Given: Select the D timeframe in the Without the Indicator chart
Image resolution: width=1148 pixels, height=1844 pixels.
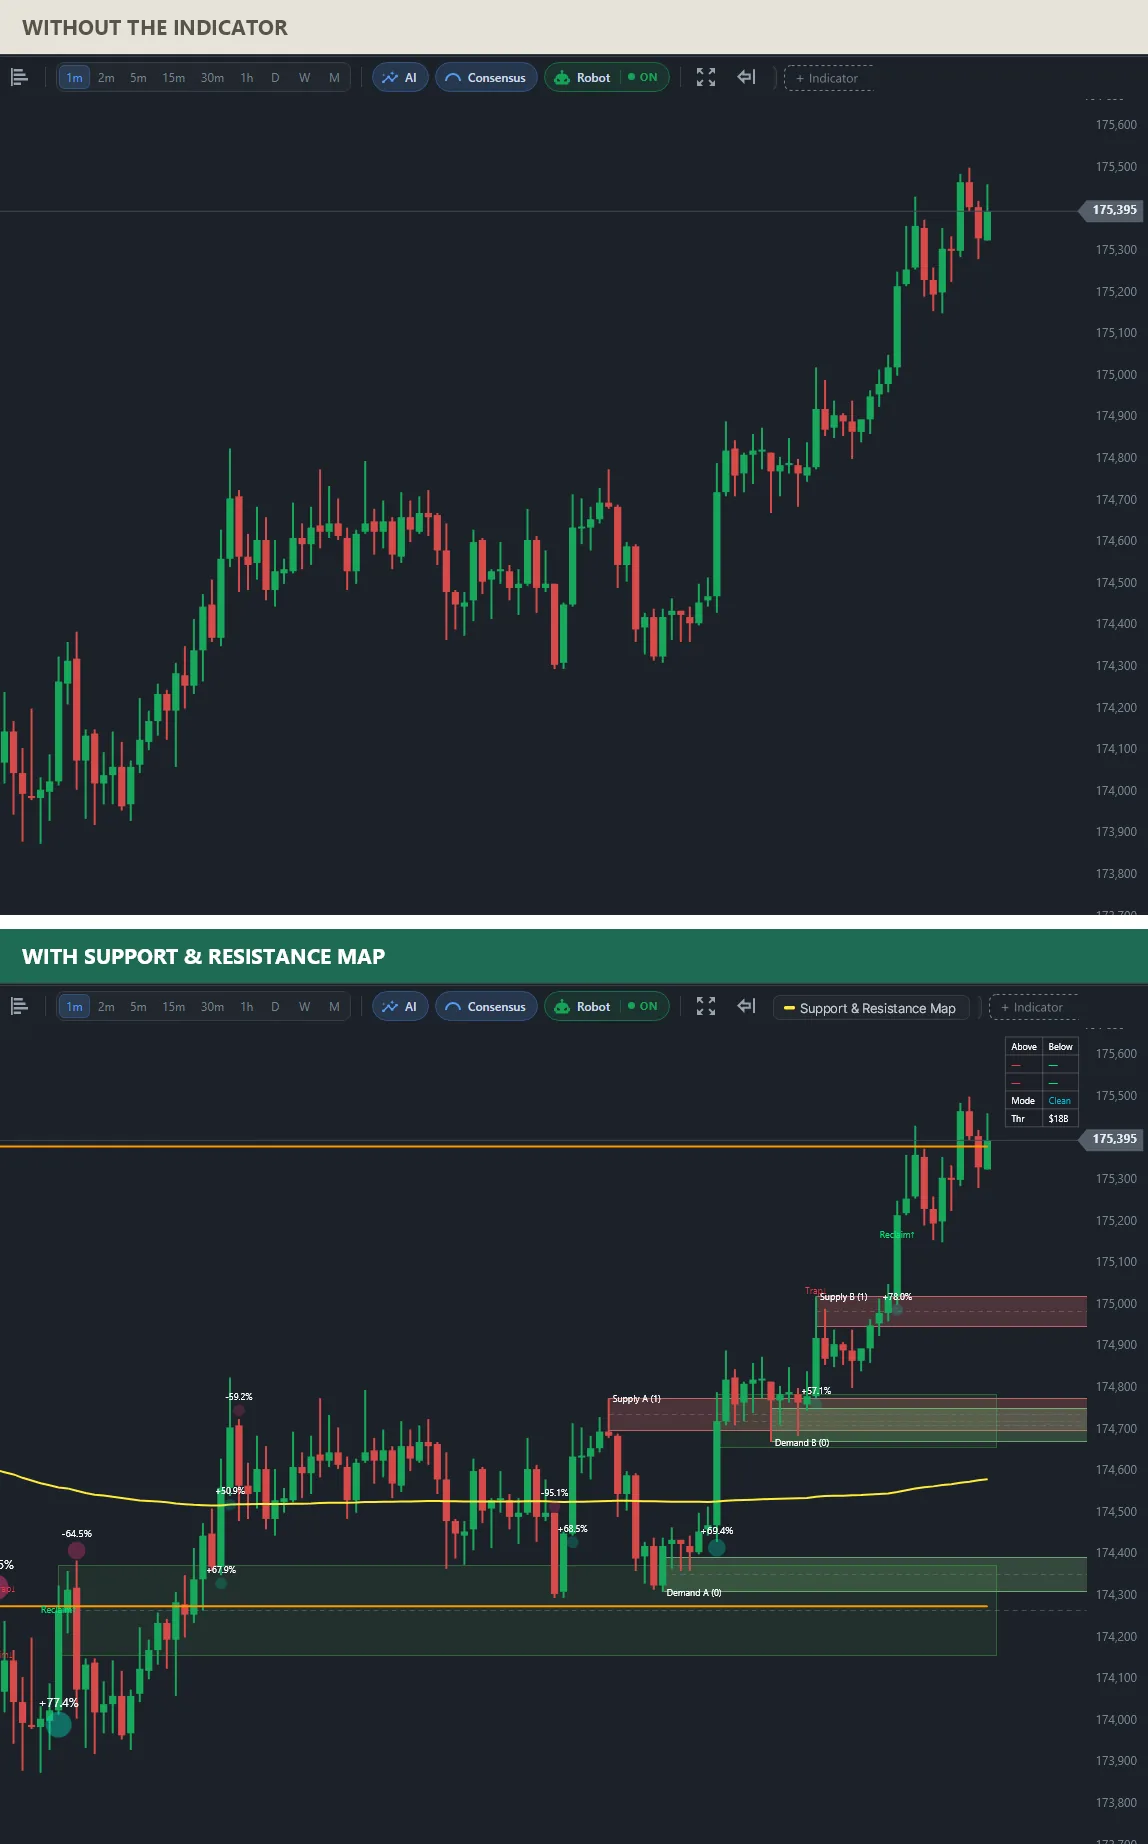Looking at the screenshot, I should click(275, 78).
